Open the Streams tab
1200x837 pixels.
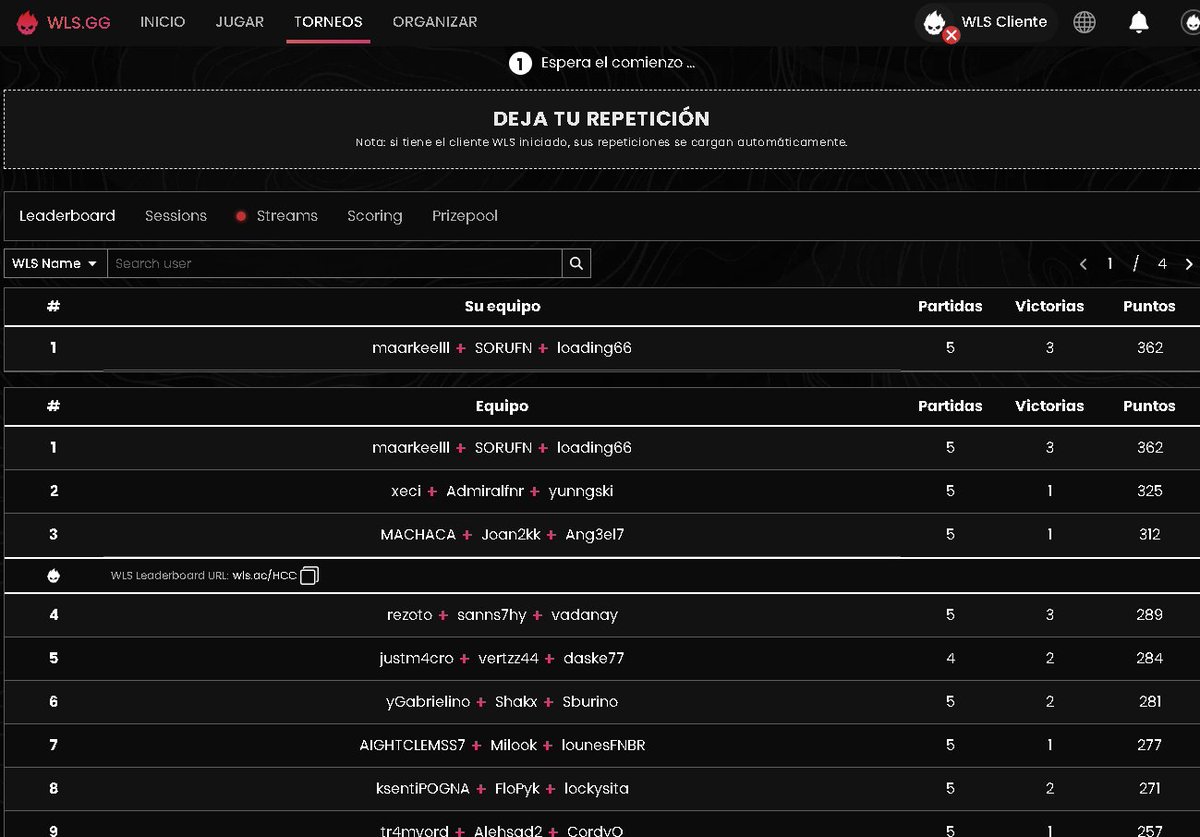(x=277, y=216)
